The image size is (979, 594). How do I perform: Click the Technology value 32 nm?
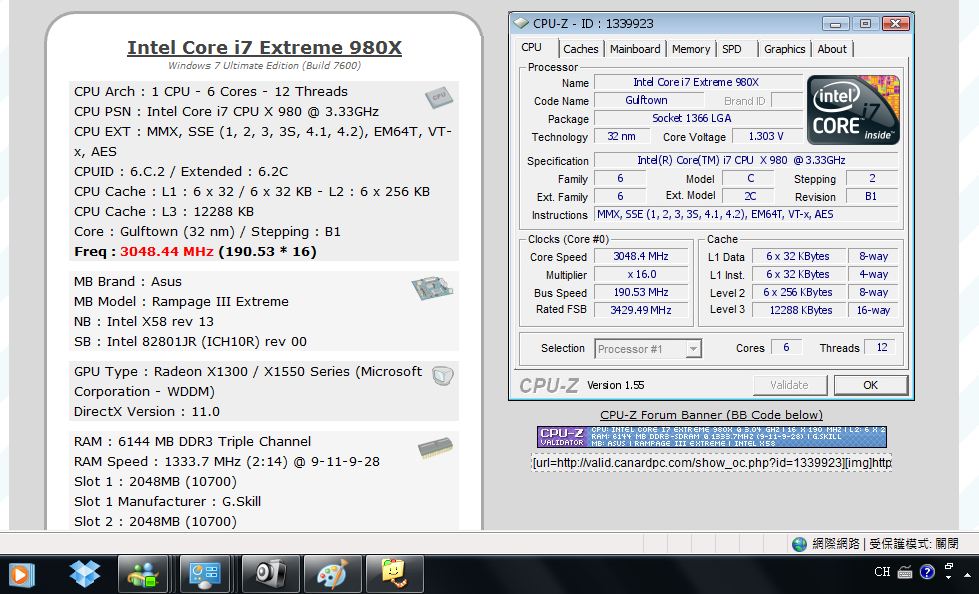(x=621, y=136)
